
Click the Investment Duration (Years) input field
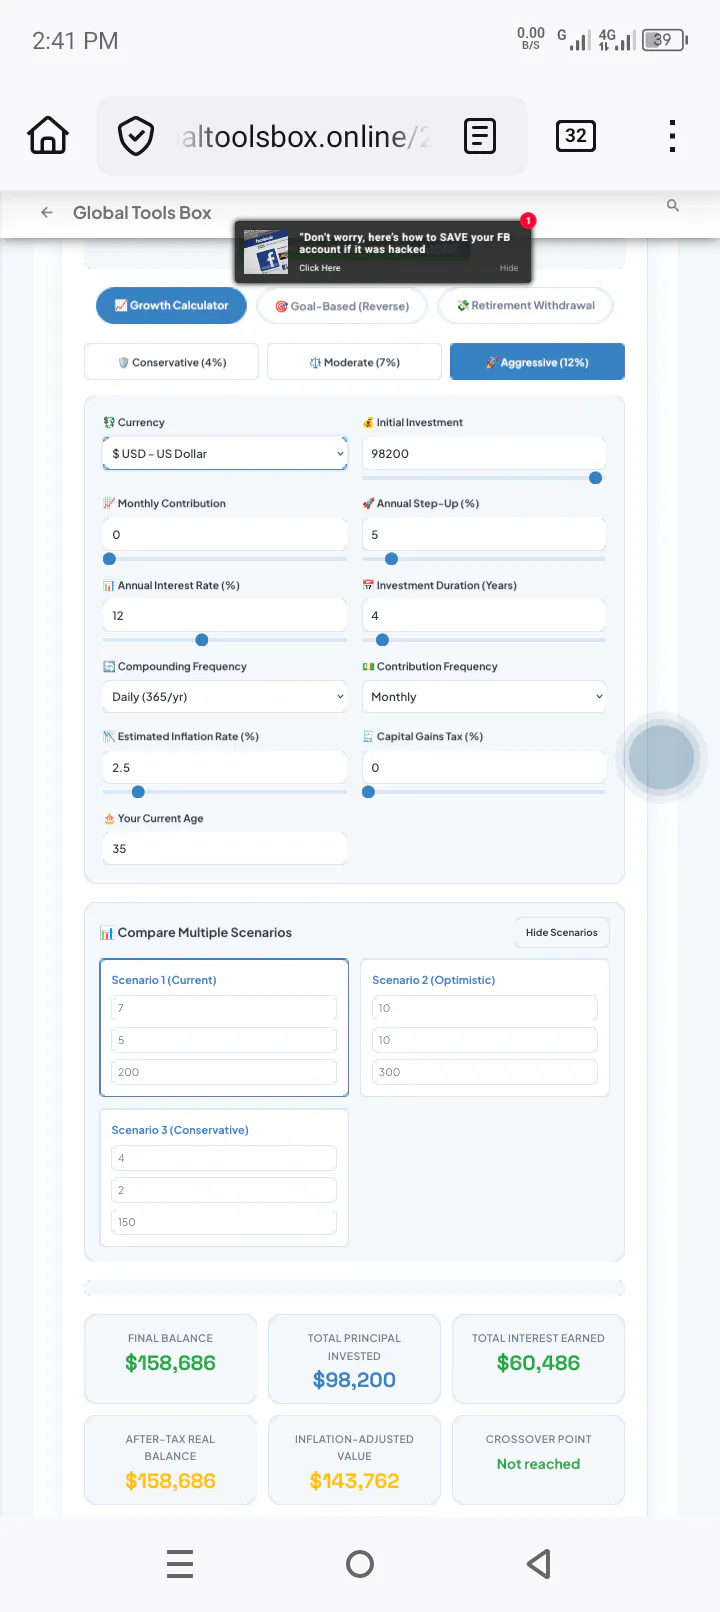(484, 615)
